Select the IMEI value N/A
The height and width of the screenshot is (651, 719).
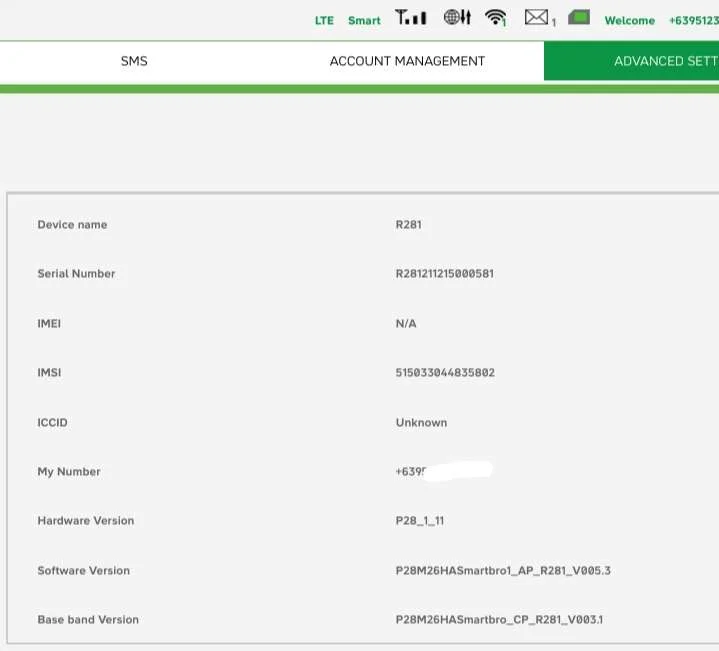tap(406, 324)
